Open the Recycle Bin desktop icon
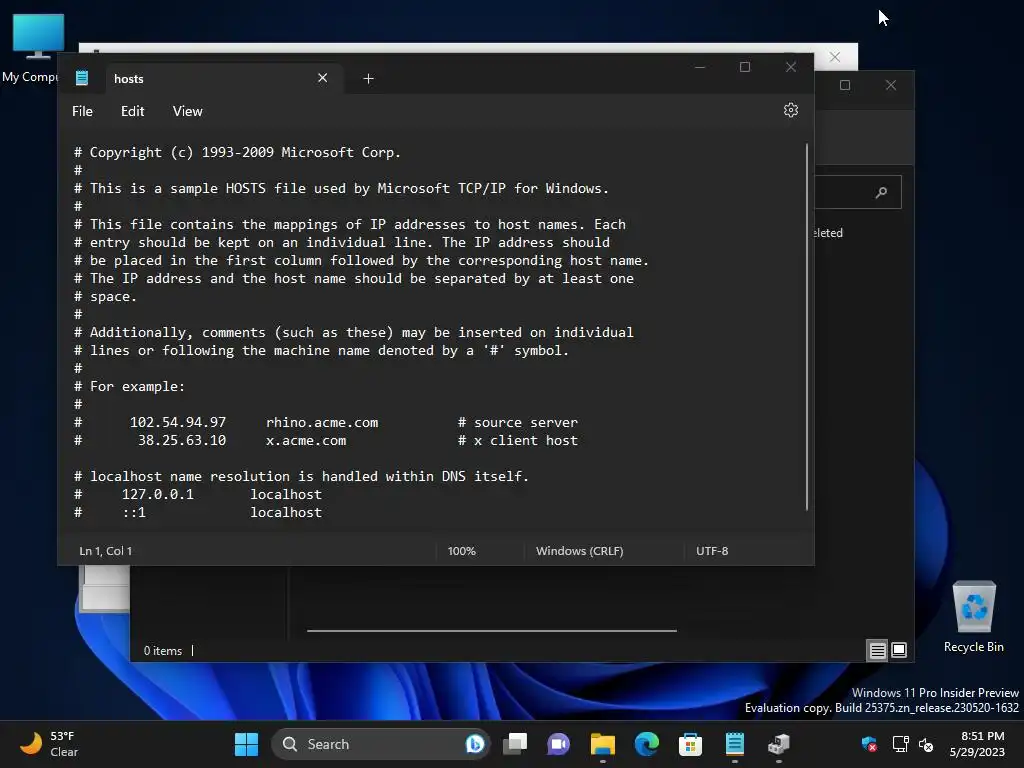 point(974,616)
